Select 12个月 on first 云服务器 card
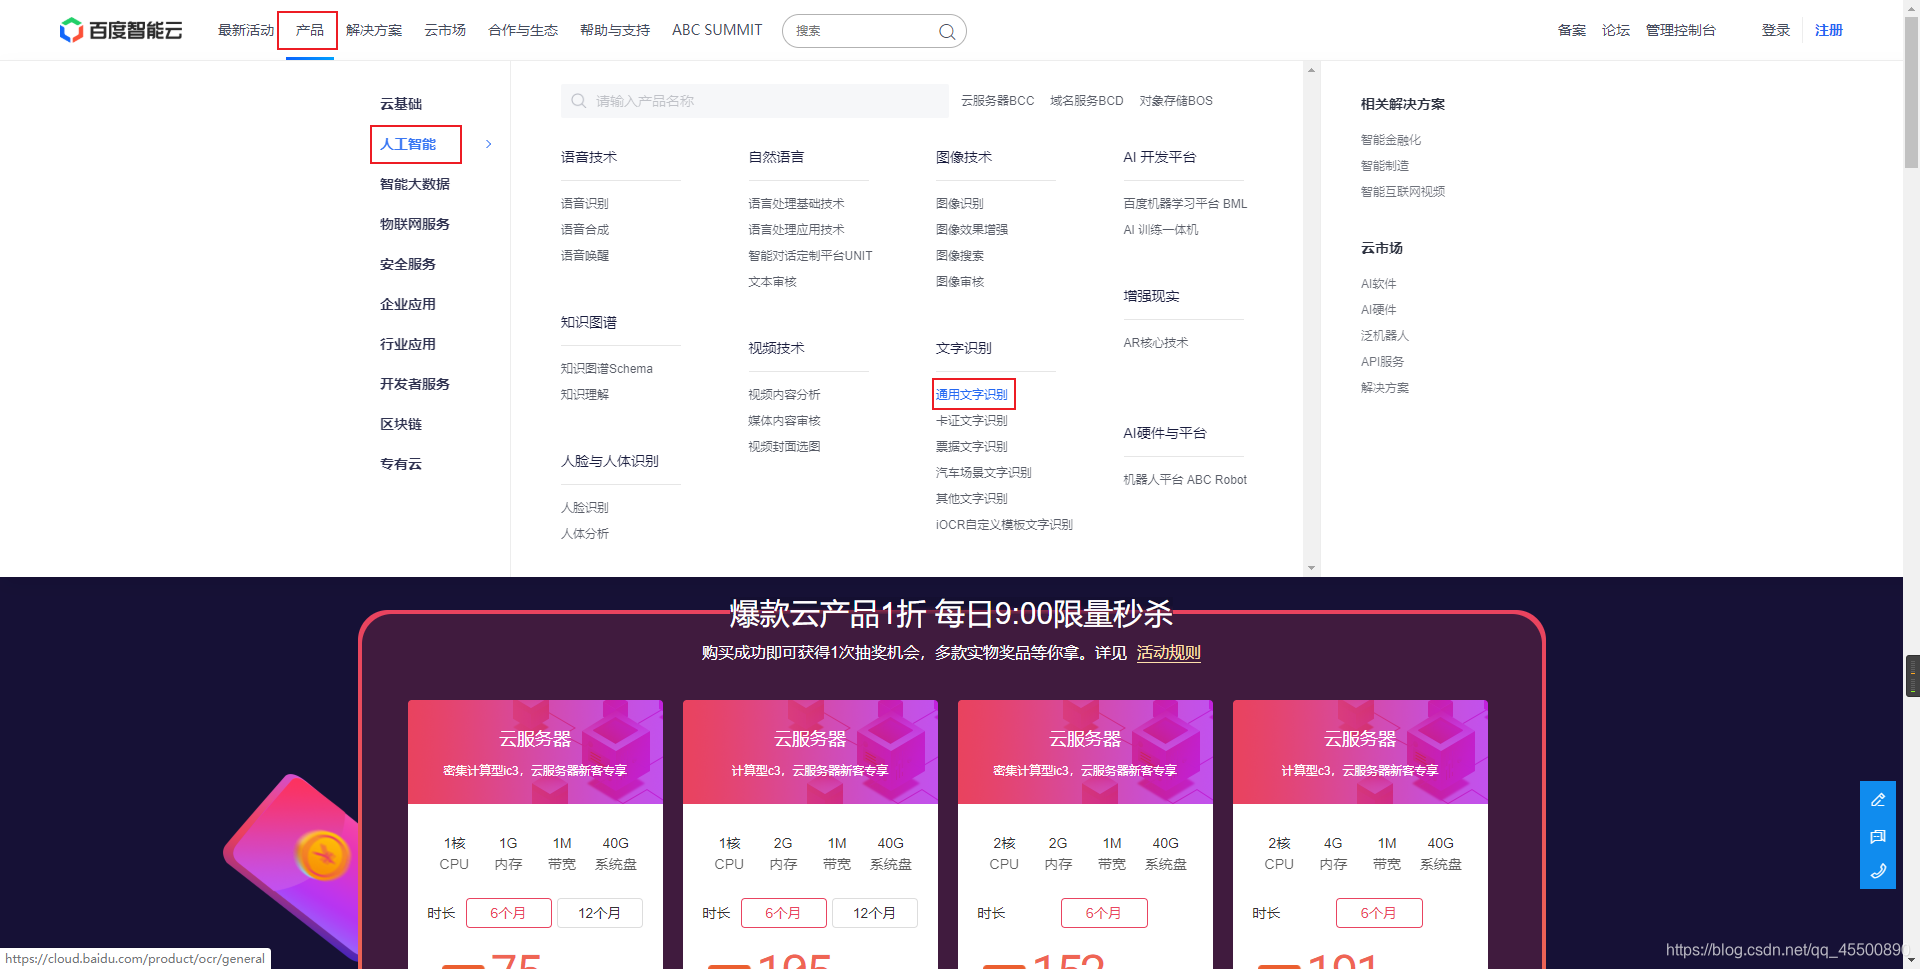The height and width of the screenshot is (969, 1920). [x=599, y=913]
